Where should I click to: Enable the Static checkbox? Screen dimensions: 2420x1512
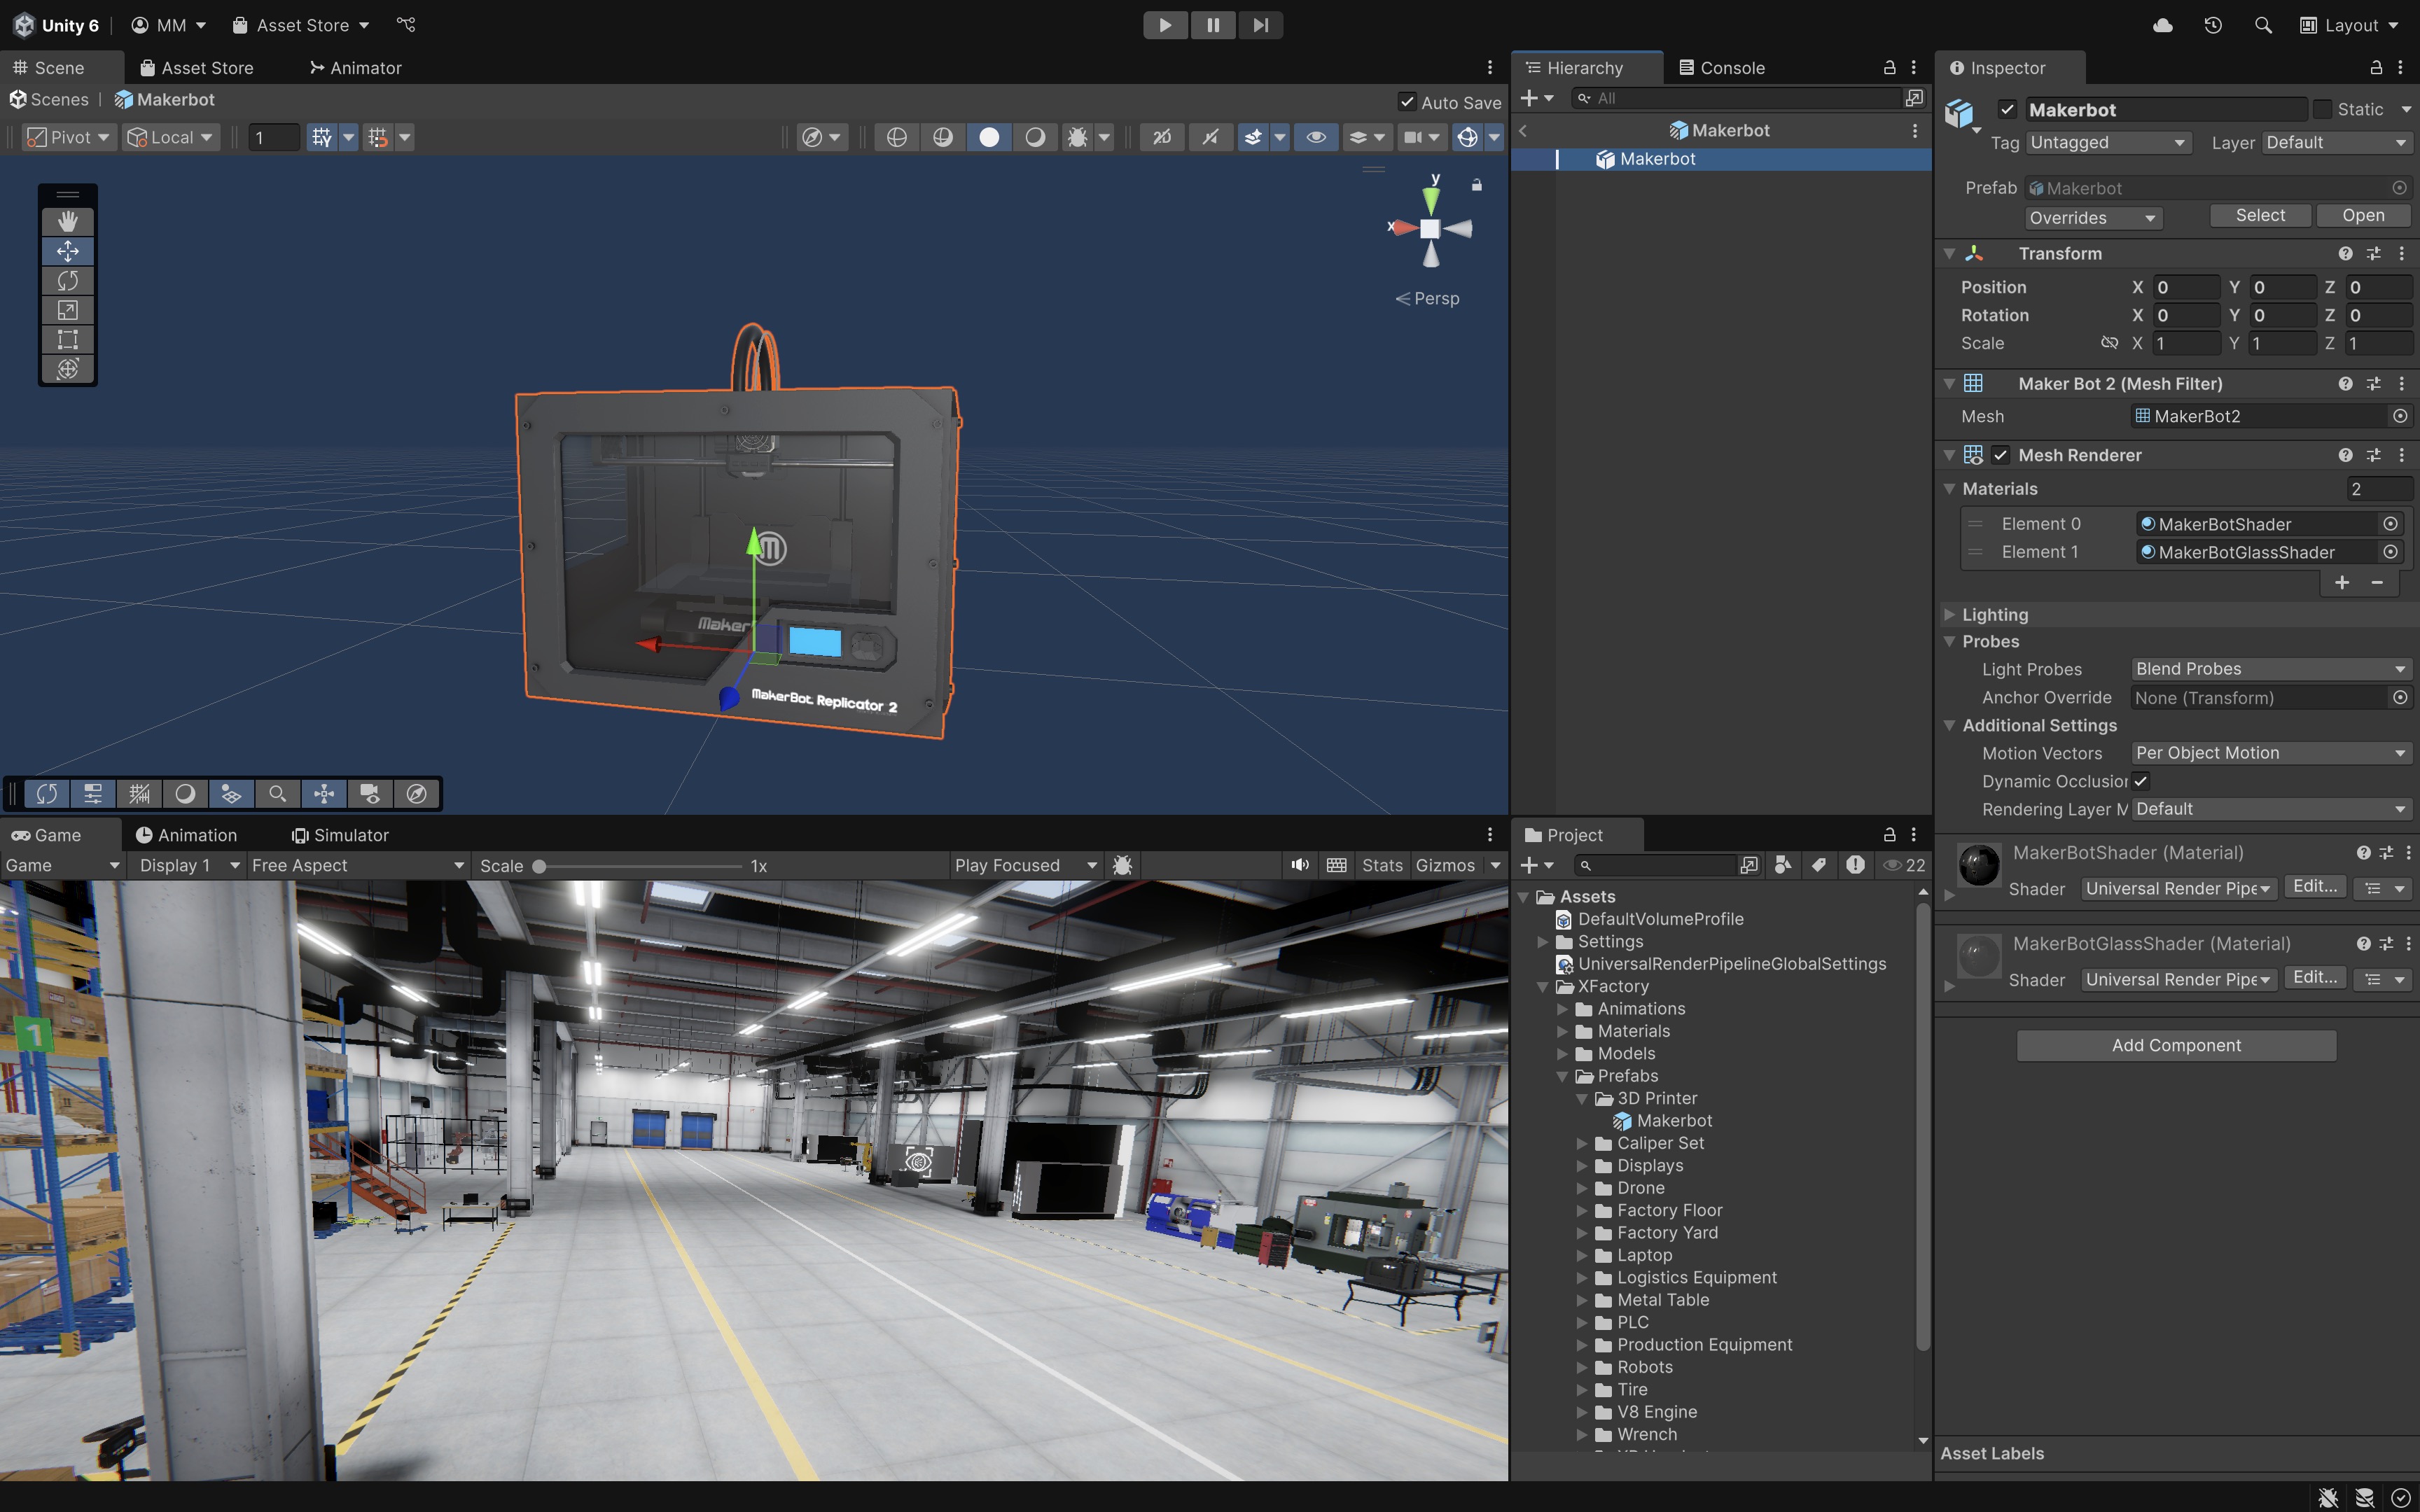(2323, 109)
